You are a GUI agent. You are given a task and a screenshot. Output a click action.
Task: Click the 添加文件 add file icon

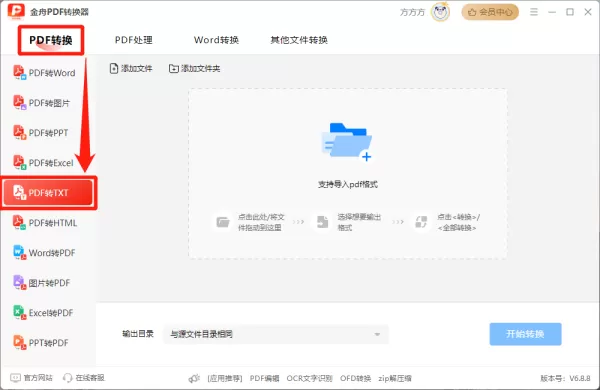coord(114,69)
